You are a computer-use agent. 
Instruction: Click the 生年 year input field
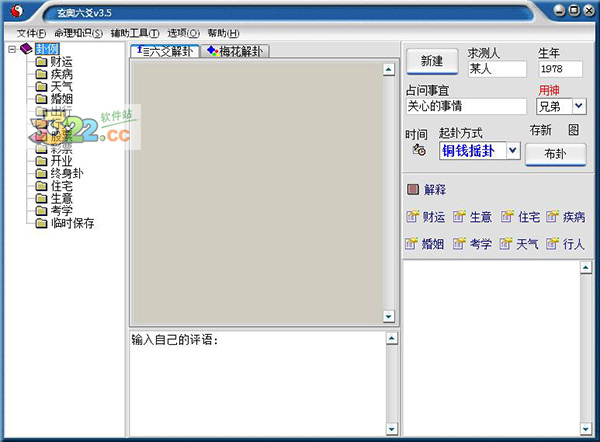[x=560, y=69]
